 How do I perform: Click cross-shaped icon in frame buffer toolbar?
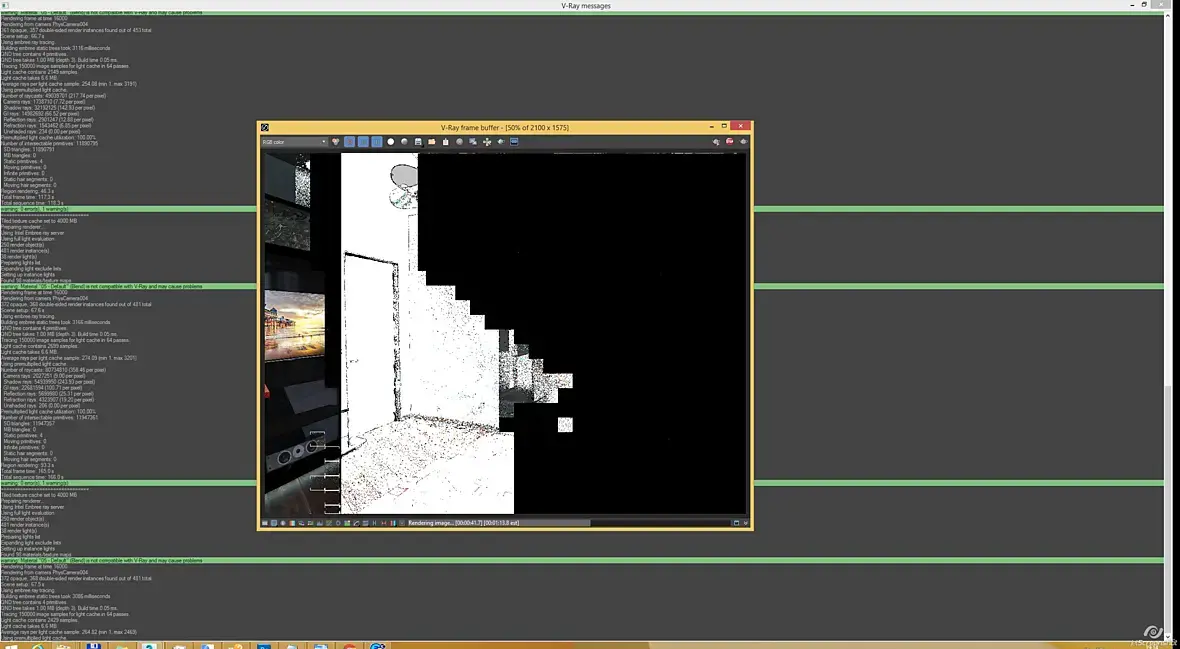(487, 142)
